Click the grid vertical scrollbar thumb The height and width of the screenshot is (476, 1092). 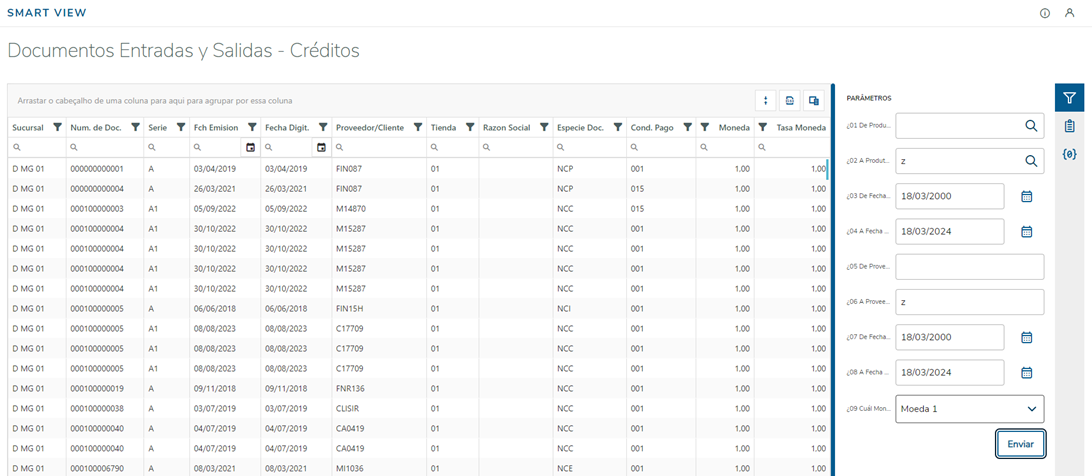(x=827, y=169)
